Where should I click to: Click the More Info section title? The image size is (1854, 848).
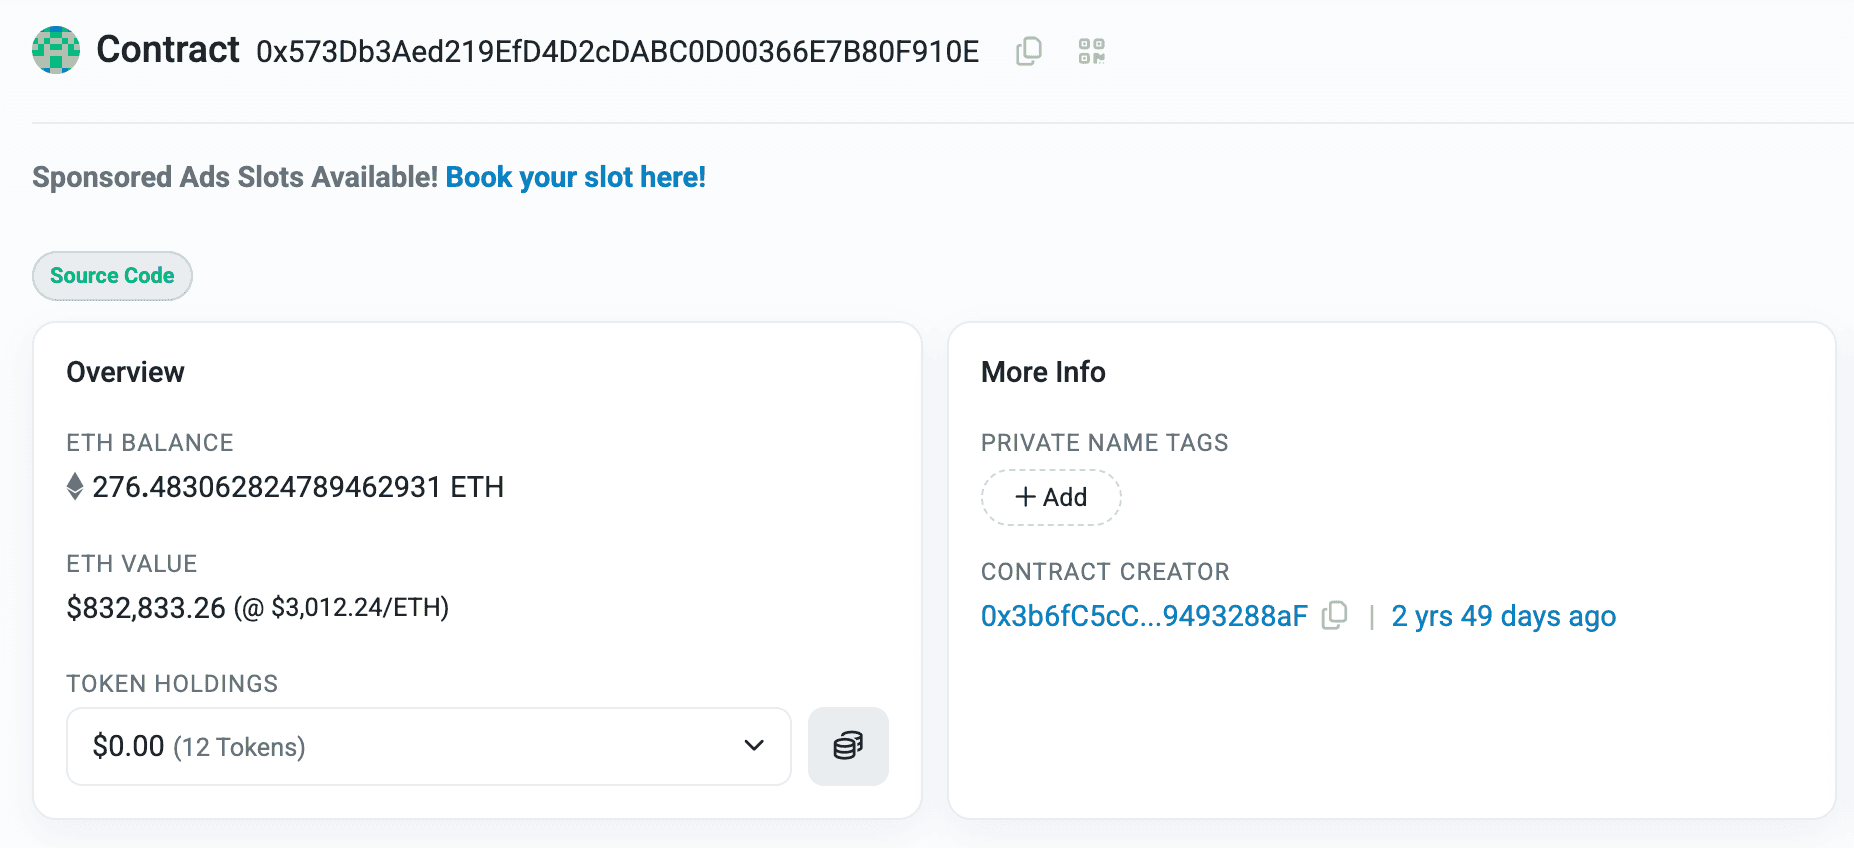coord(1043,371)
